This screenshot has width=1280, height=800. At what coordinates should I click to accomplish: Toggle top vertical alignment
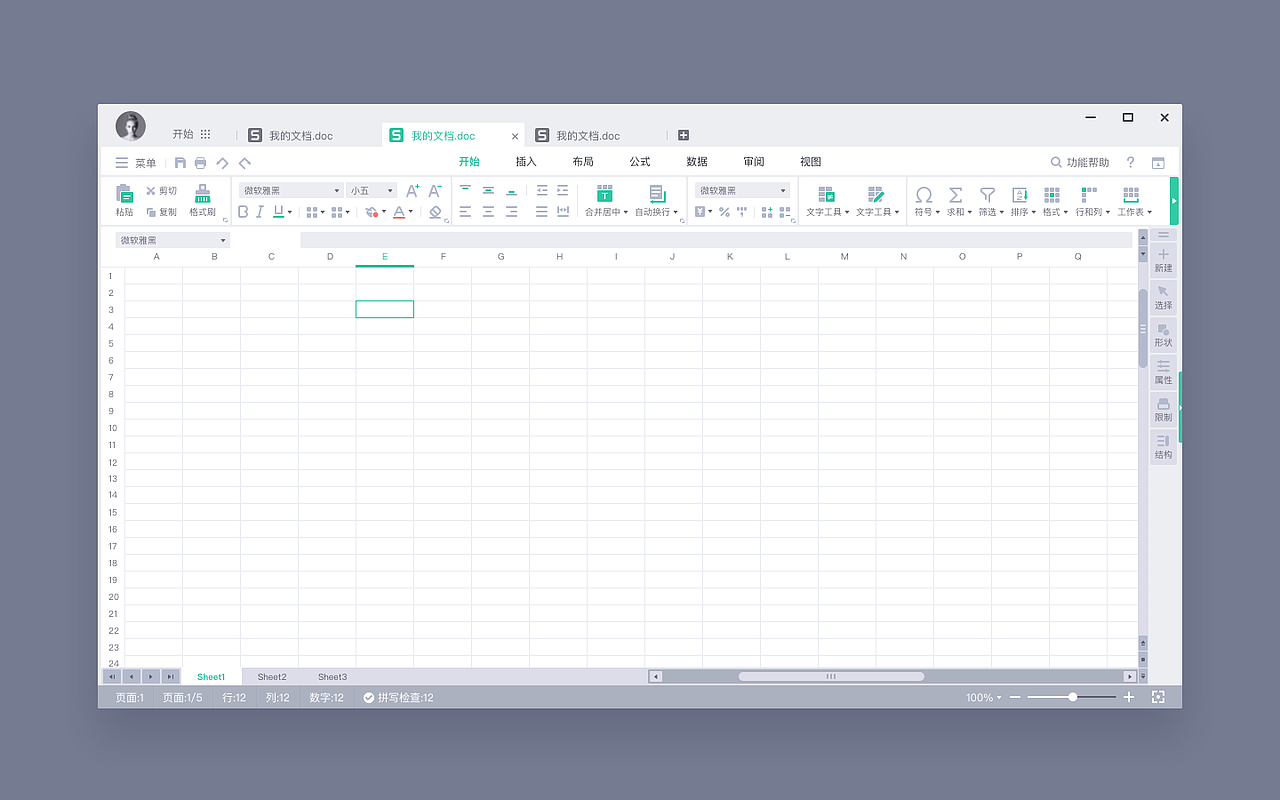pos(465,190)
